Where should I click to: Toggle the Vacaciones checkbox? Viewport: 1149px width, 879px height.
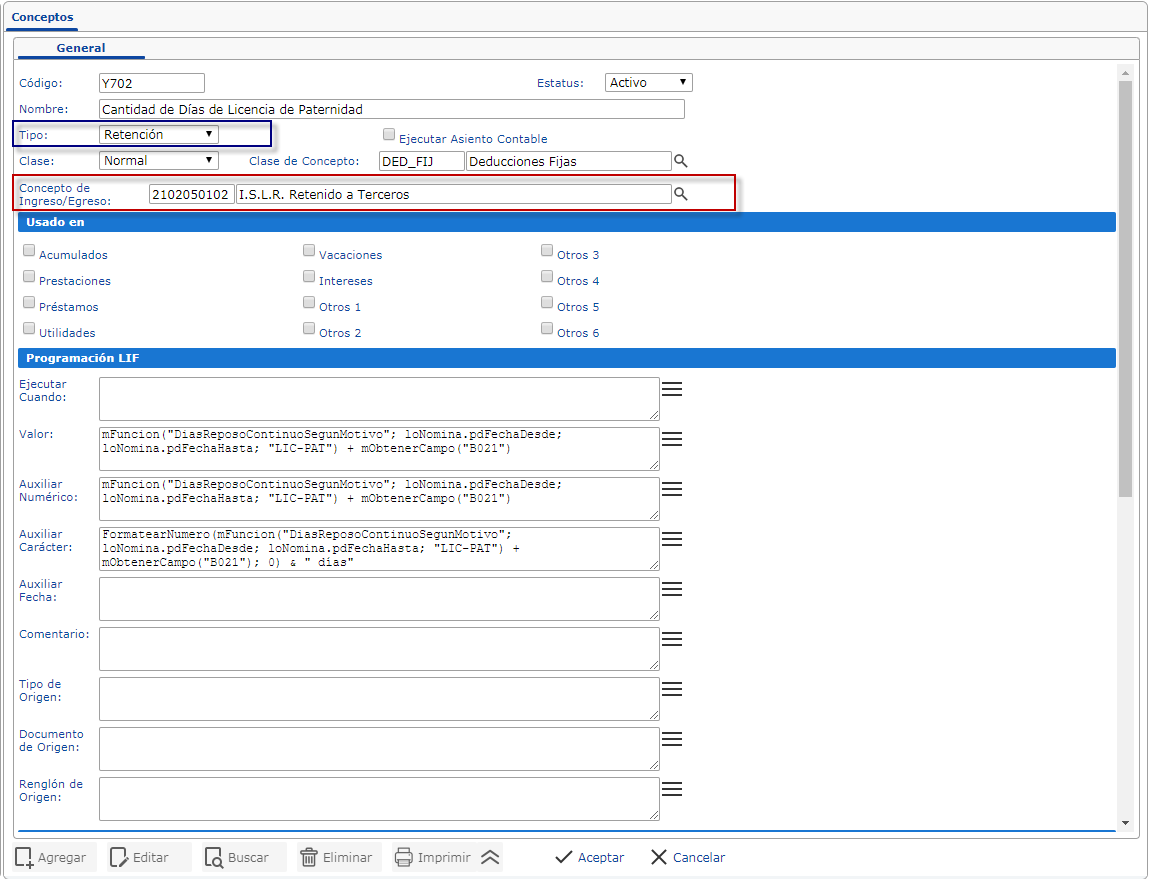[309, 251]
